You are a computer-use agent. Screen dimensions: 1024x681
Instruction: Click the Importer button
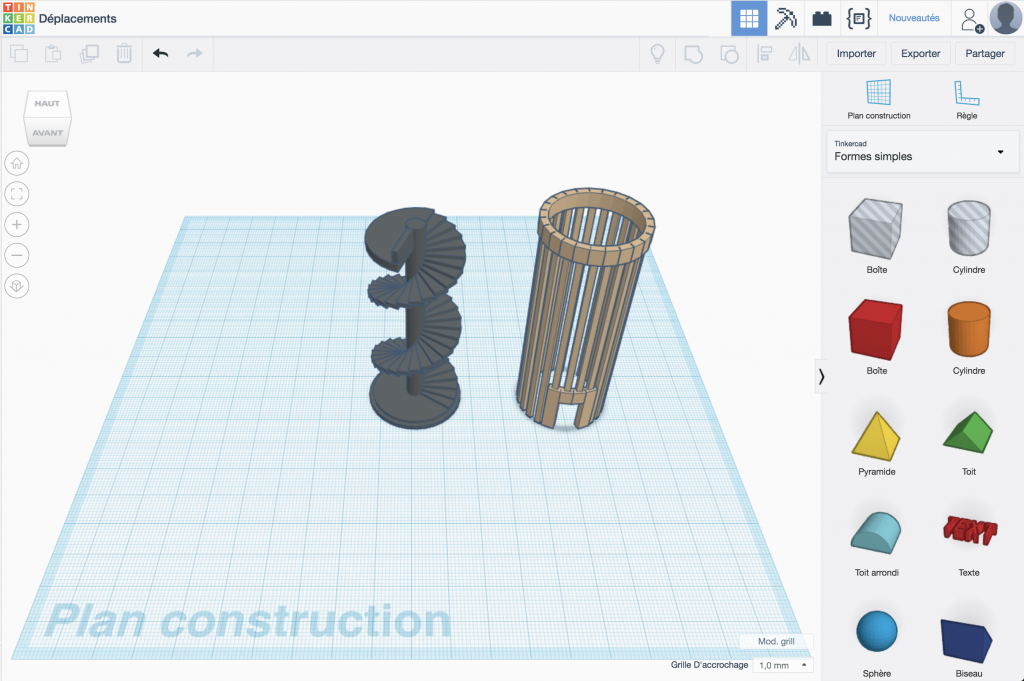[x=856, y=53]
